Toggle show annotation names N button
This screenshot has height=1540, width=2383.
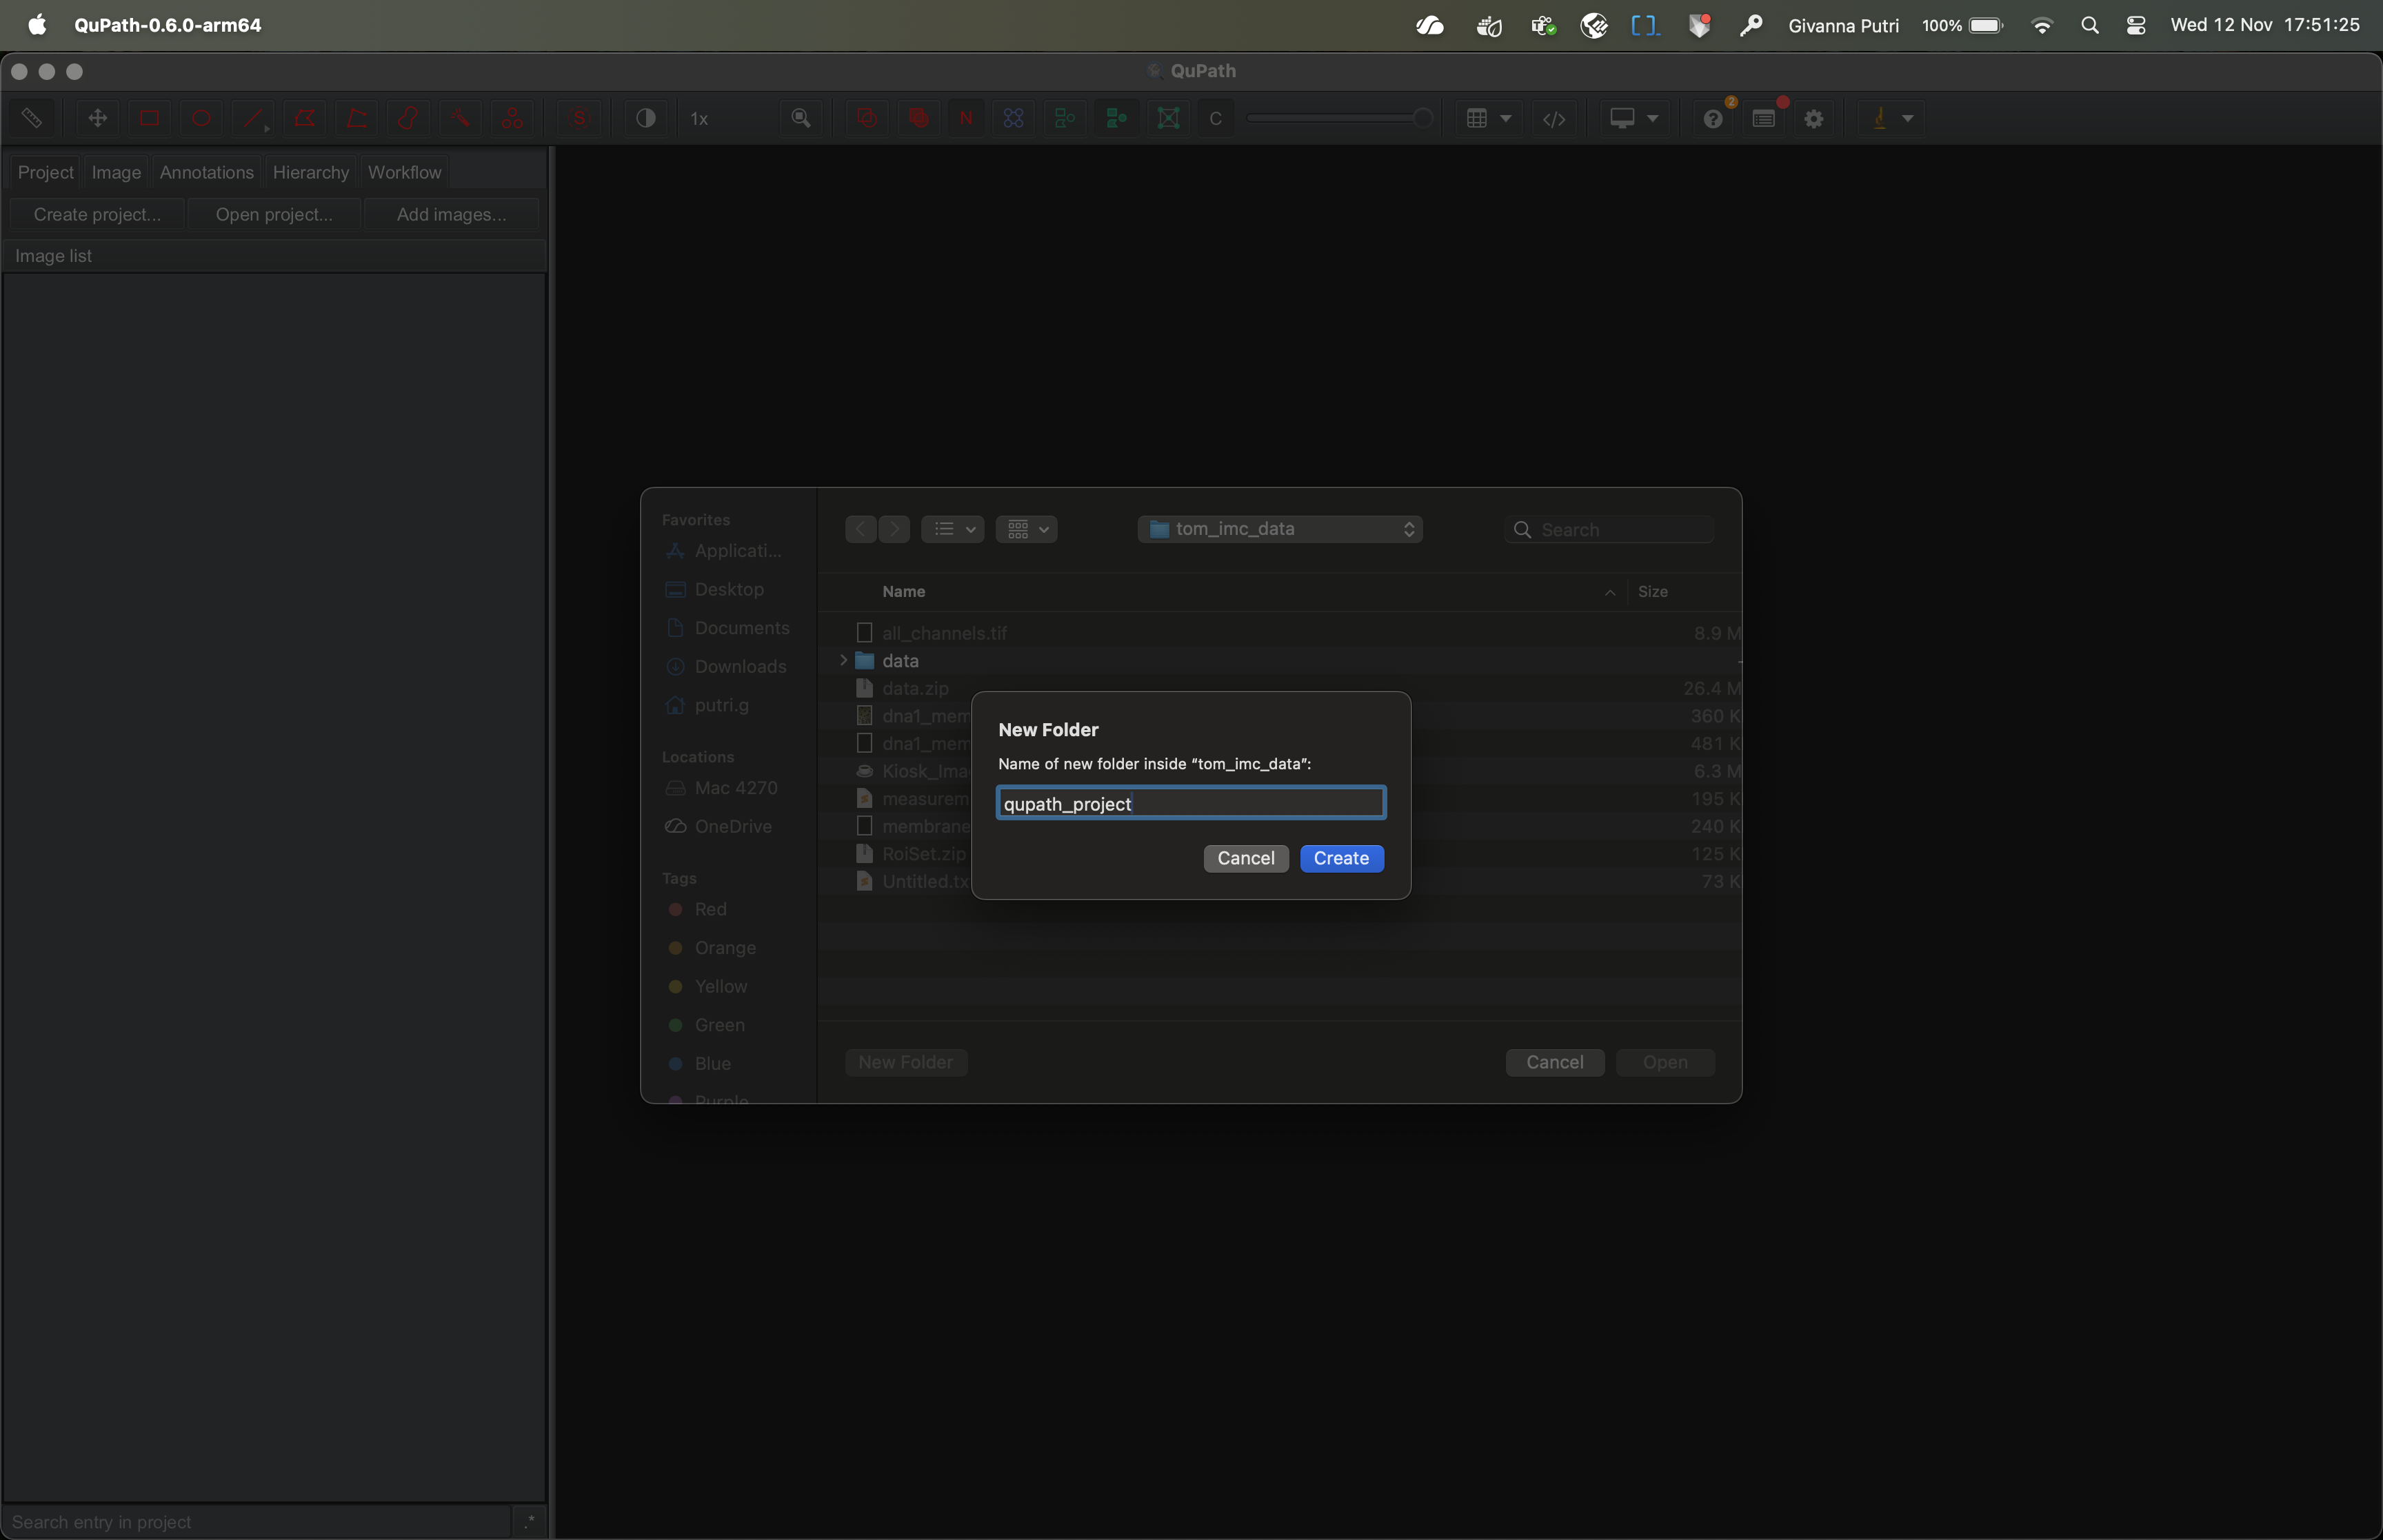966,118
